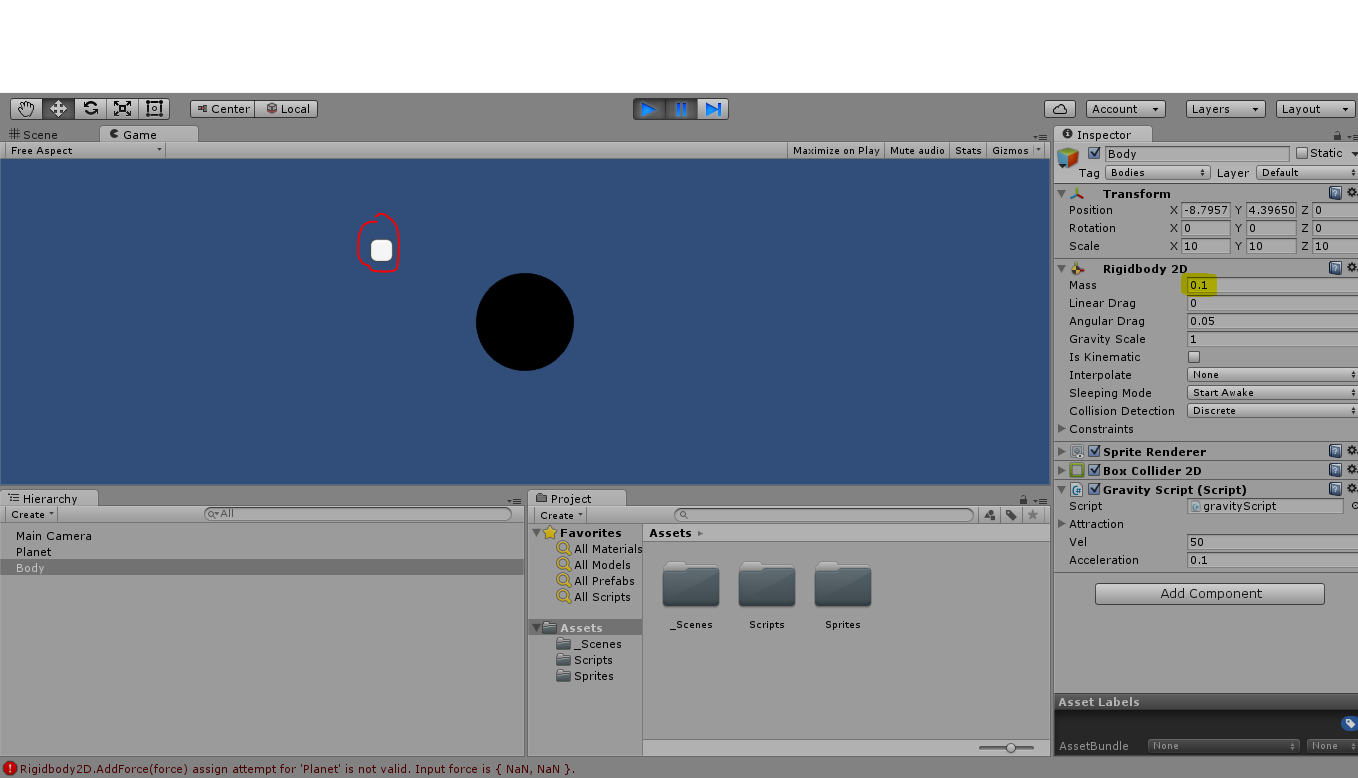Expand the Attraction property
The height and width of the screenshot is (778, 1358).
[1062, 524]
